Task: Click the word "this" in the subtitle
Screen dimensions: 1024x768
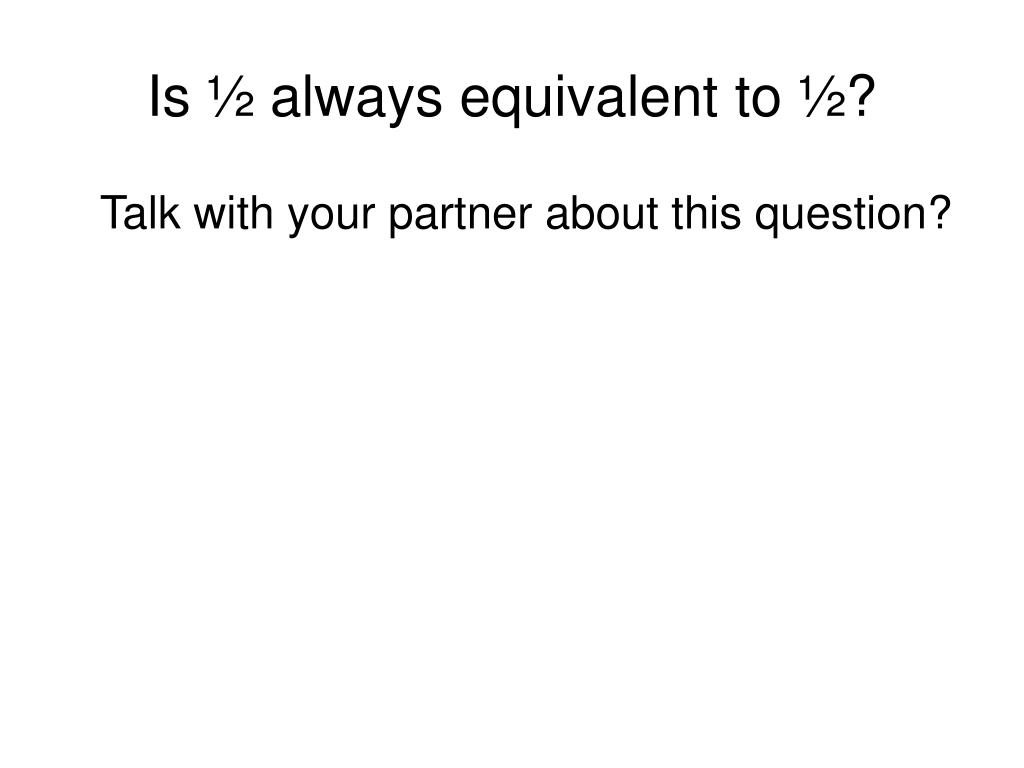Action: 706,213
